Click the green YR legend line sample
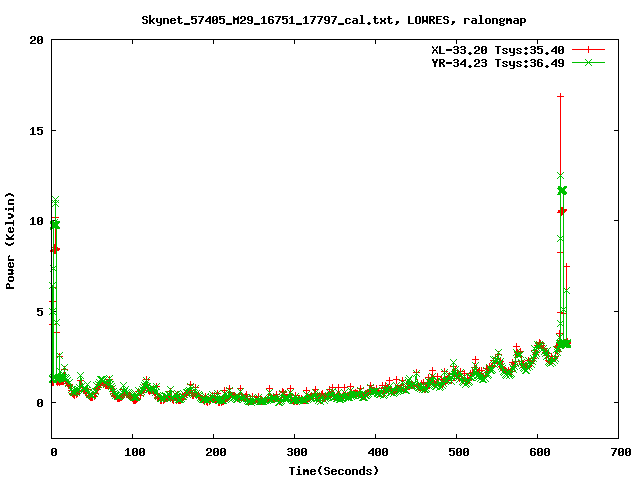Viewport: 640px width, 480px height. click(588, 63)
